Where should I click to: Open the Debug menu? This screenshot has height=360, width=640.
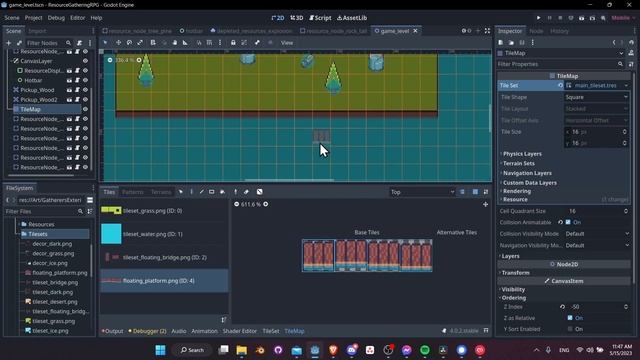pyautogui.click(x=56, y=18)
